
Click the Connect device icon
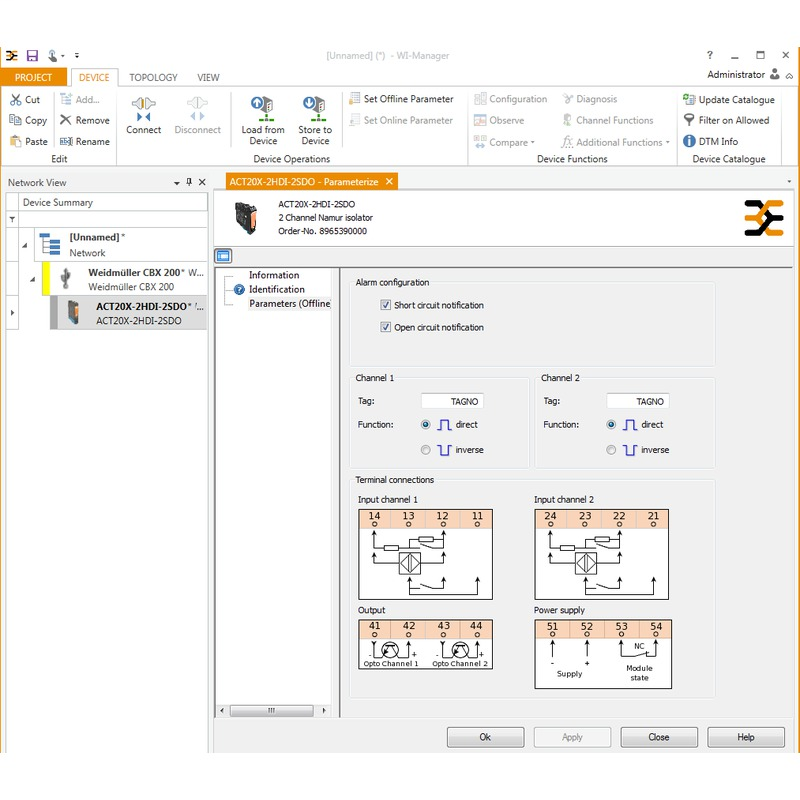143,109
